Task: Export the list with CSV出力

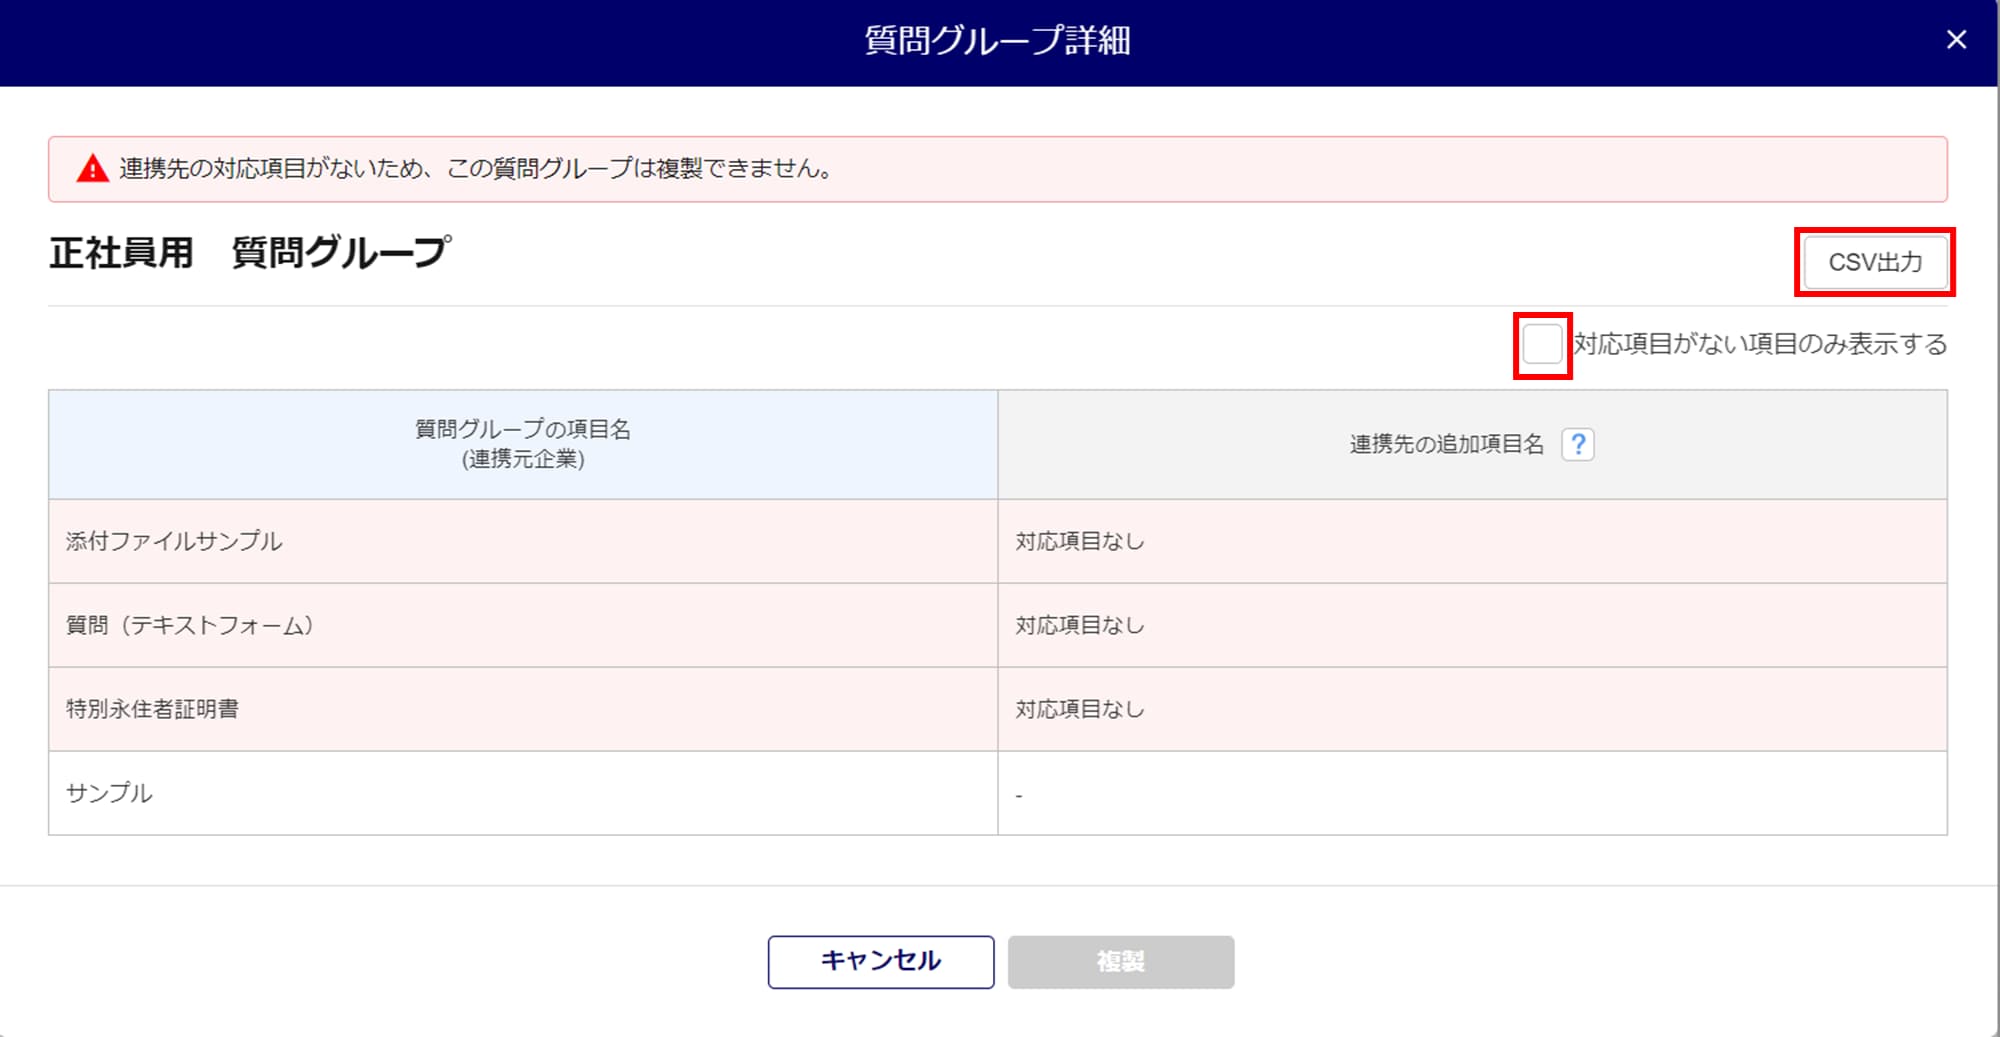Action: (x=1874, y=262)
